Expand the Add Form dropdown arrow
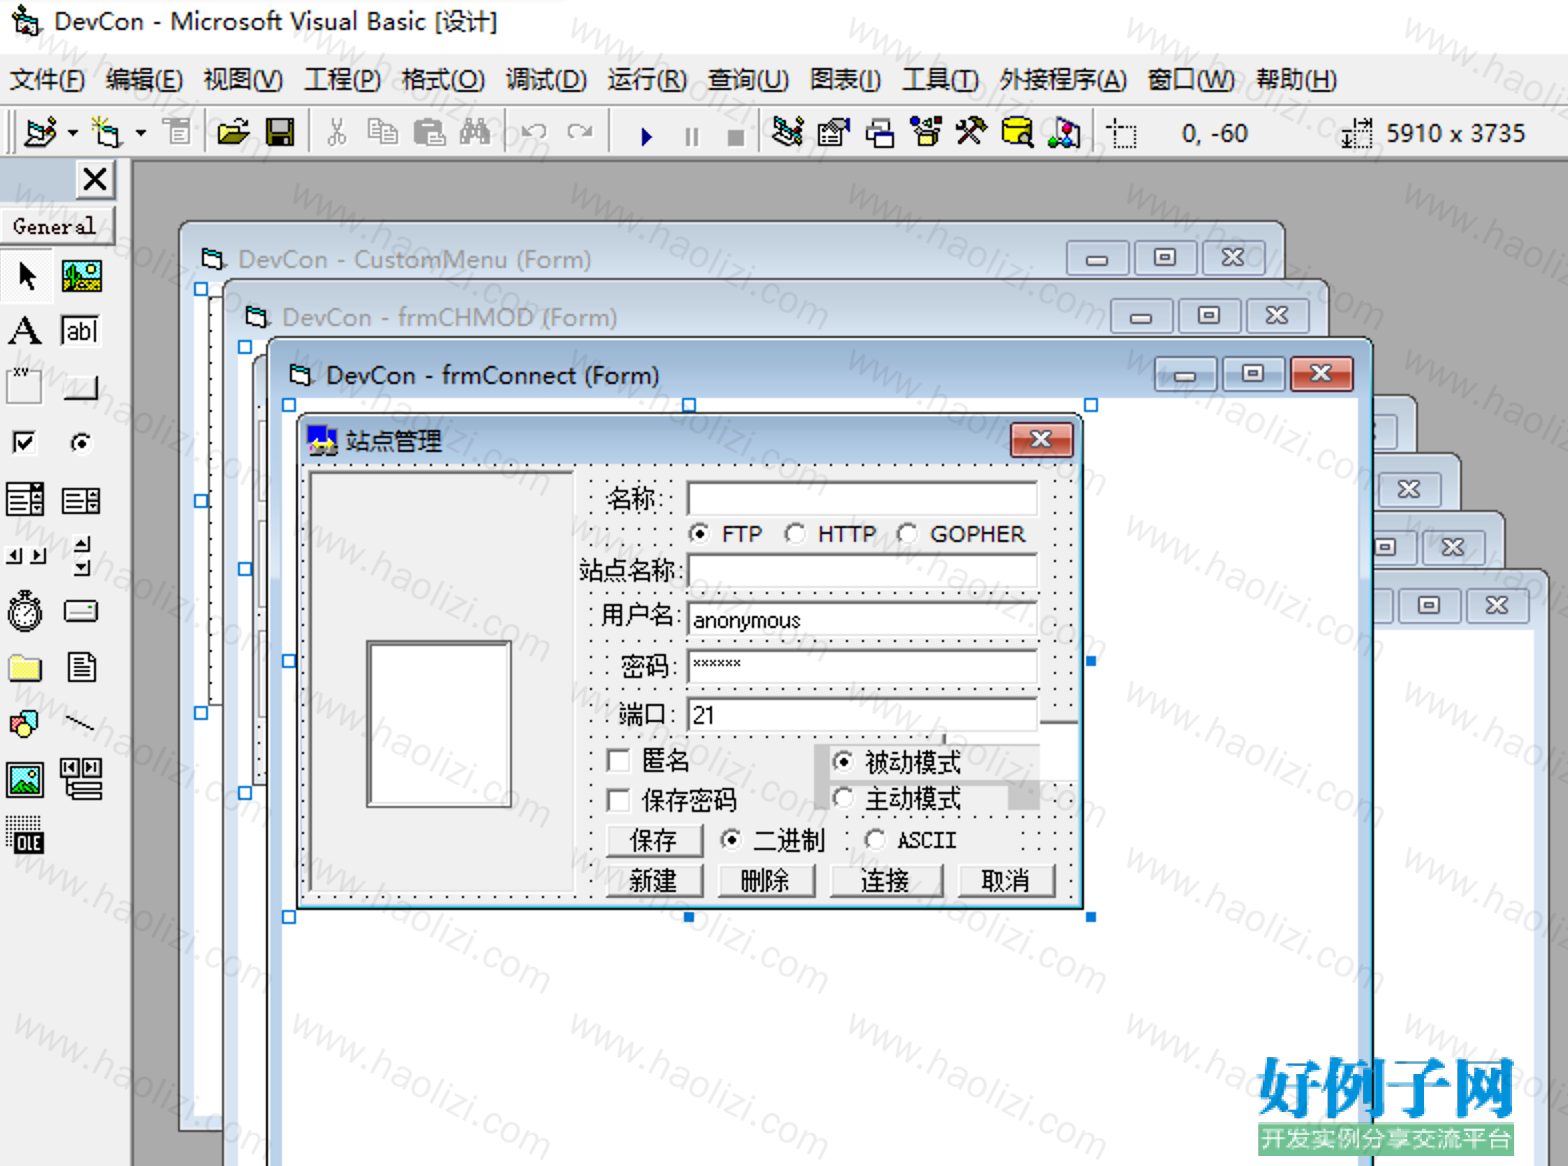Image resolution: width=1568 pixels, height=1166 pixels. click(140, 132)
